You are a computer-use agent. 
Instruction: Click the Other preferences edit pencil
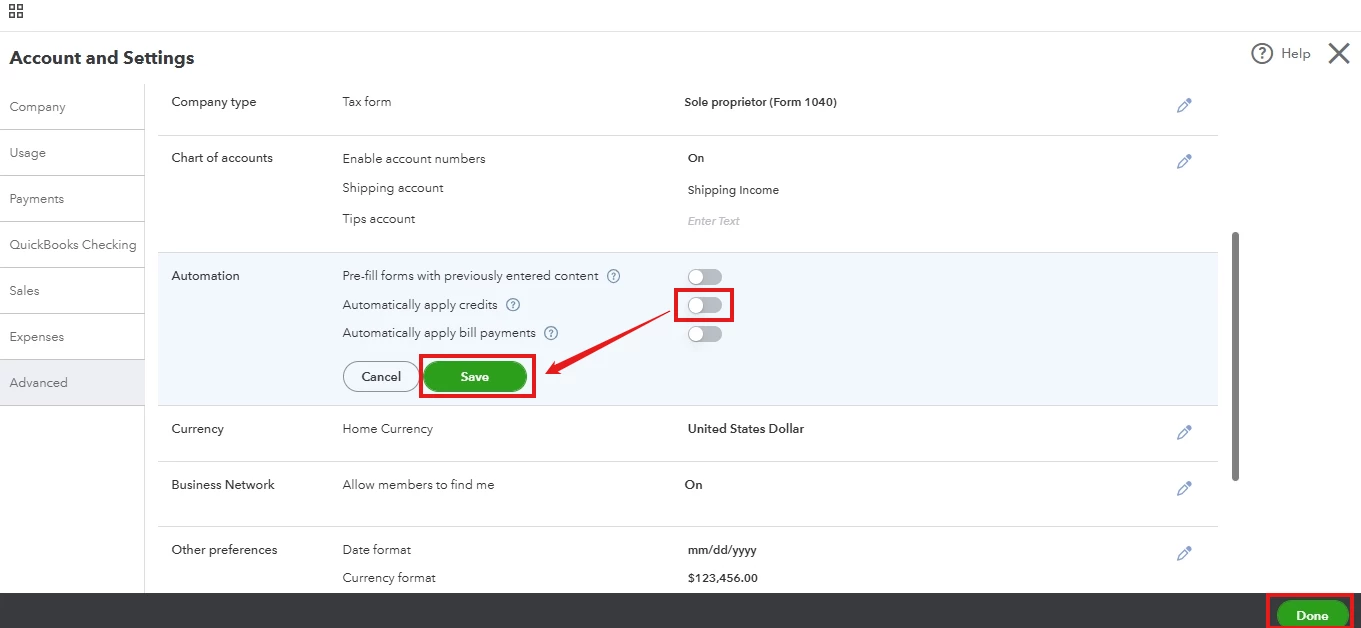click(x=1184, y=553)
